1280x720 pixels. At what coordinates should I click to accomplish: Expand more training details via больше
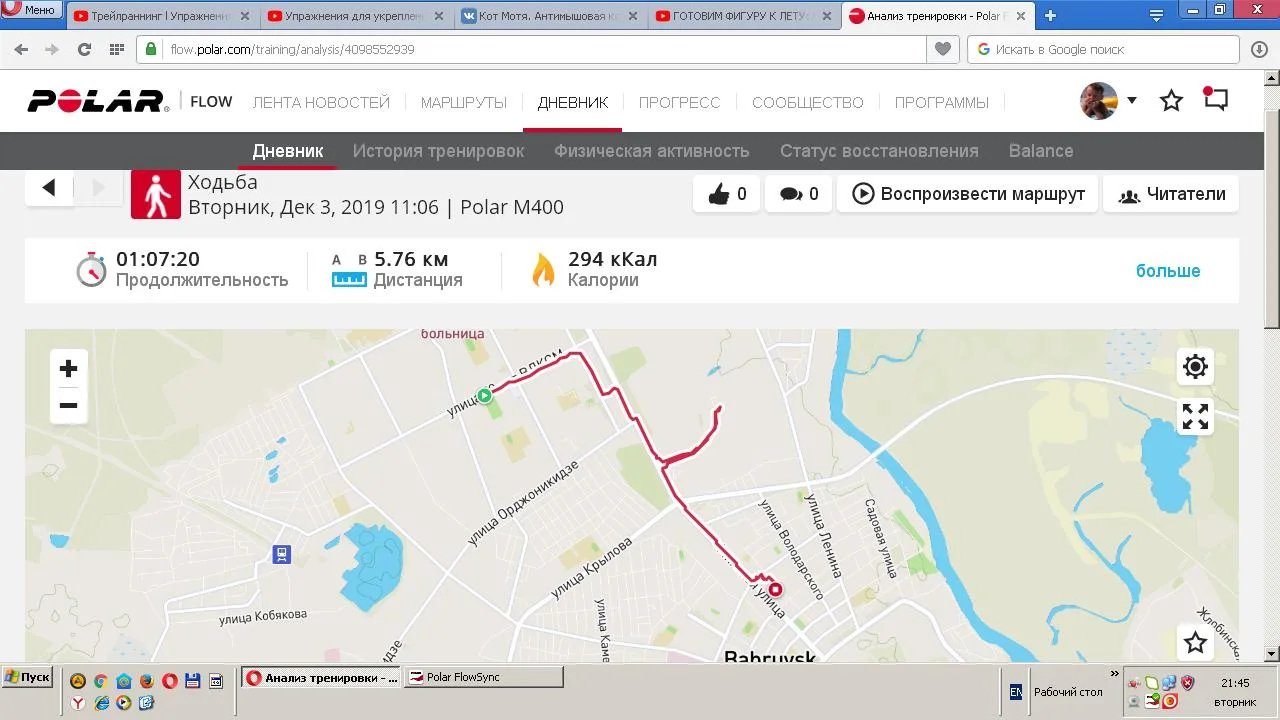(1168, 271)
